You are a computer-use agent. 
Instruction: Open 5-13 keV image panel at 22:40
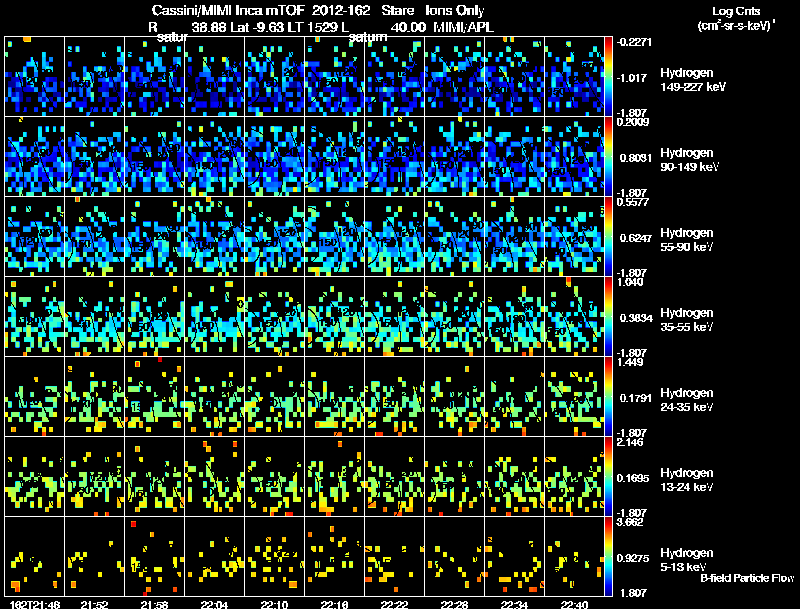click(574, 556)
